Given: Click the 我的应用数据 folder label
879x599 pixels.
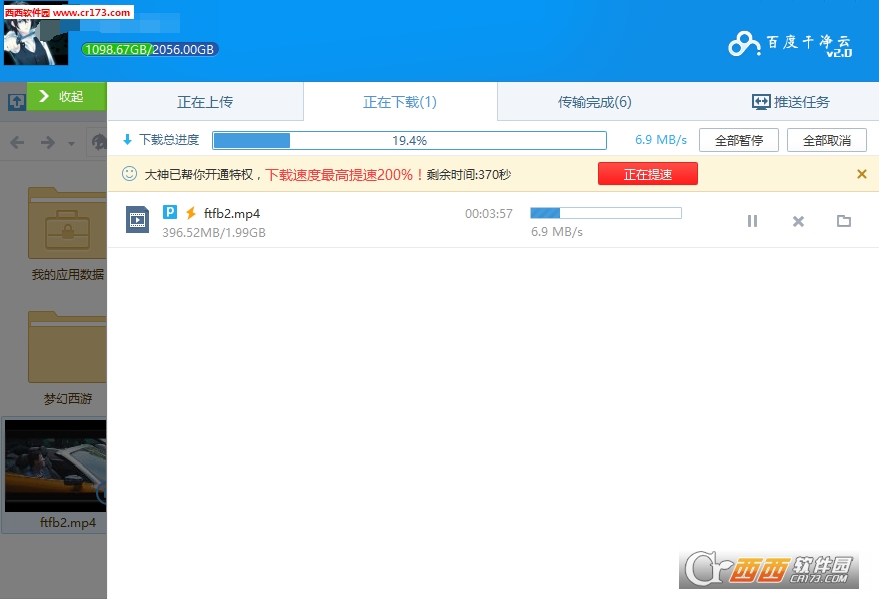Looking at the screenshot, I should pyautogui.click(x=68, y=275).
